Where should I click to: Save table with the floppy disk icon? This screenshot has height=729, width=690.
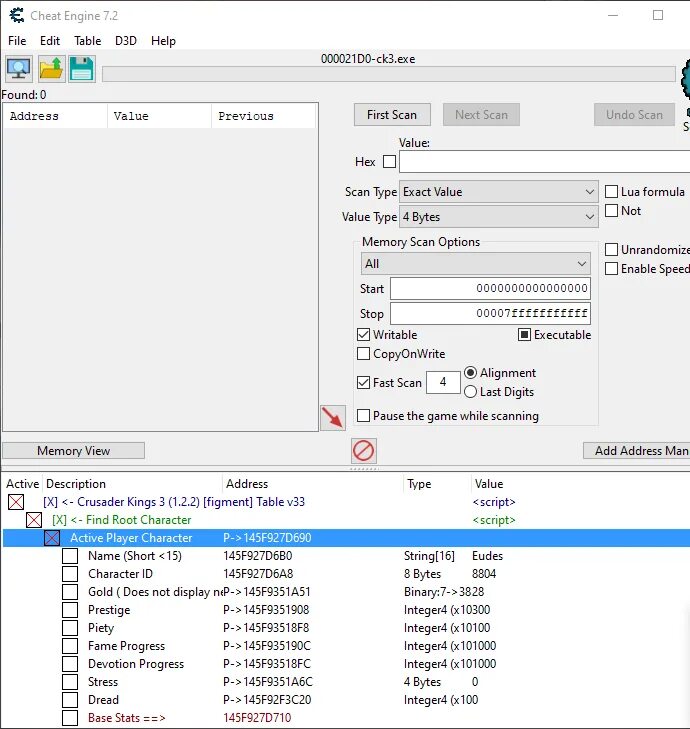click(82, 69)
